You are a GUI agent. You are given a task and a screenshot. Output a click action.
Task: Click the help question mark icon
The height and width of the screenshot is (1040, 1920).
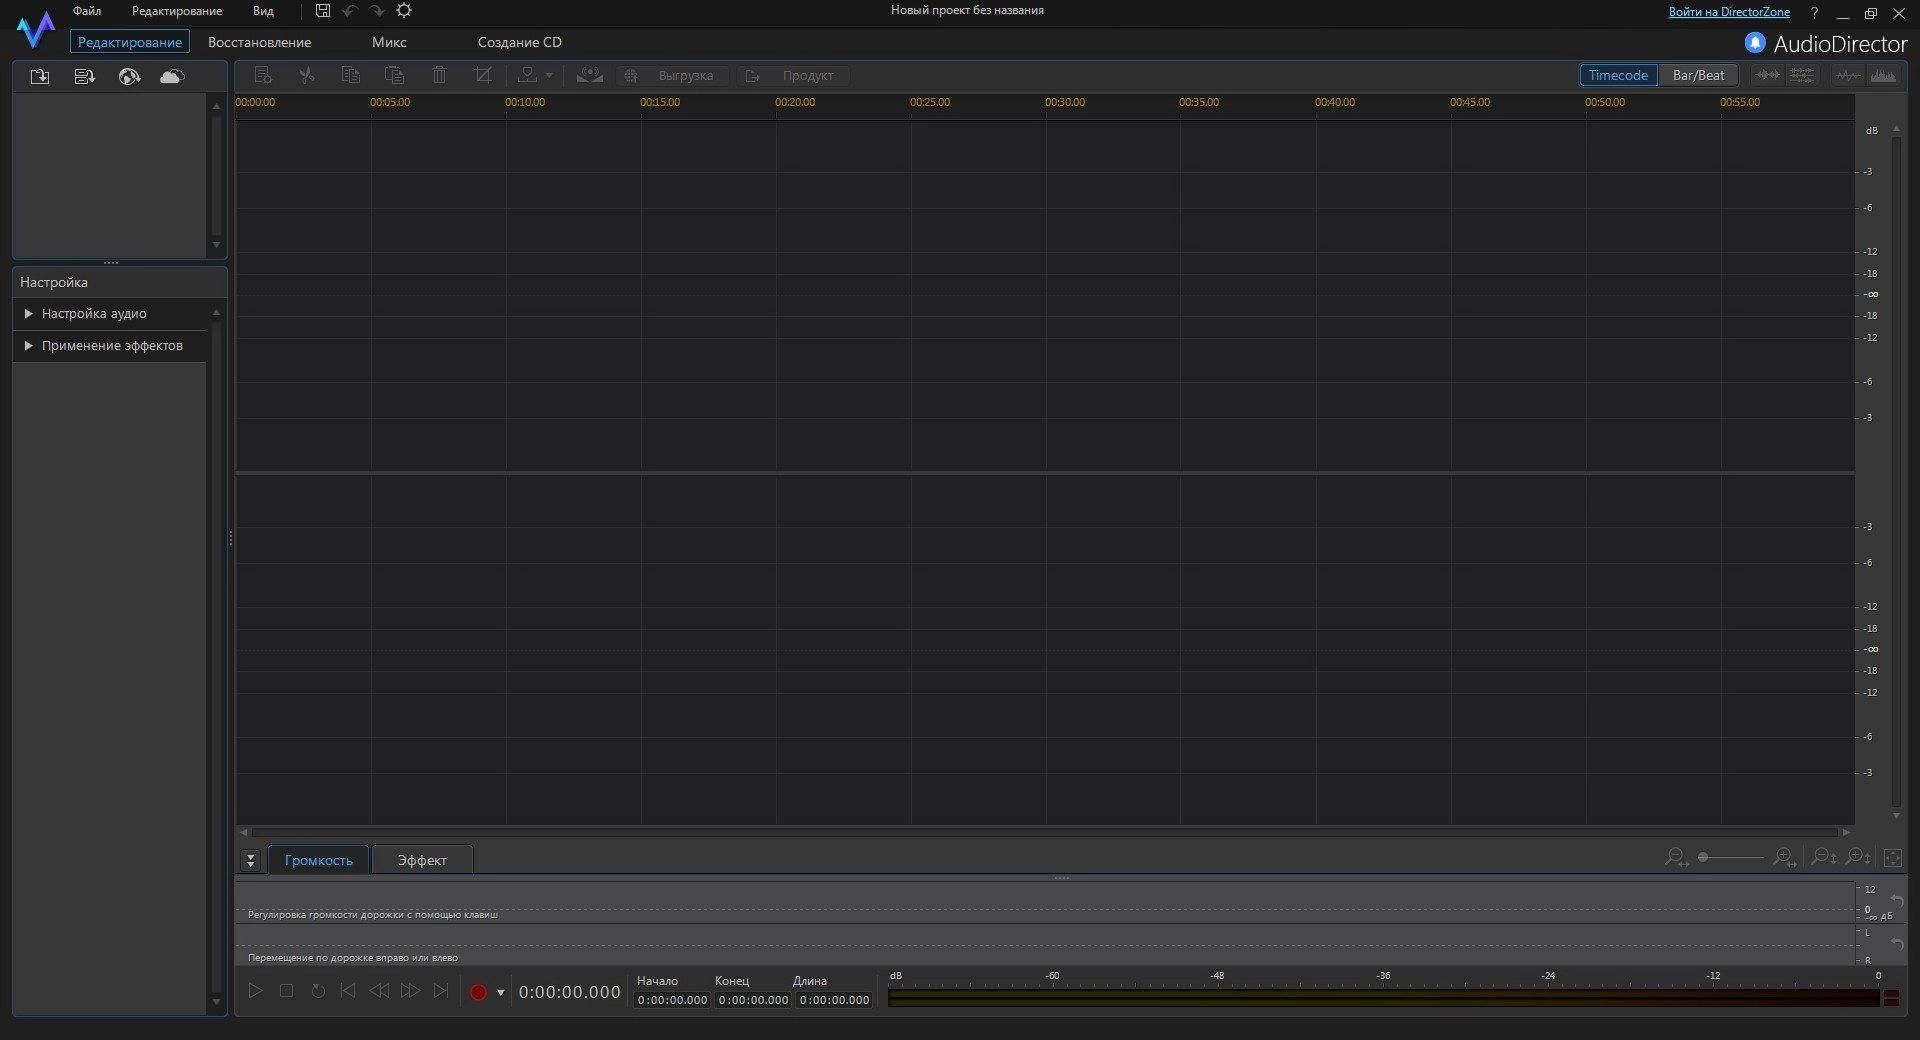[1814, 13]
